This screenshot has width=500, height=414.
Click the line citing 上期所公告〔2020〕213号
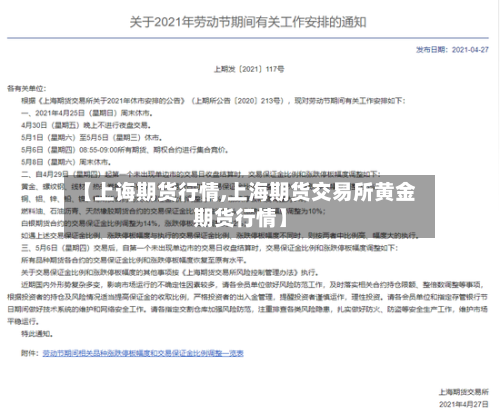[213, 101]
